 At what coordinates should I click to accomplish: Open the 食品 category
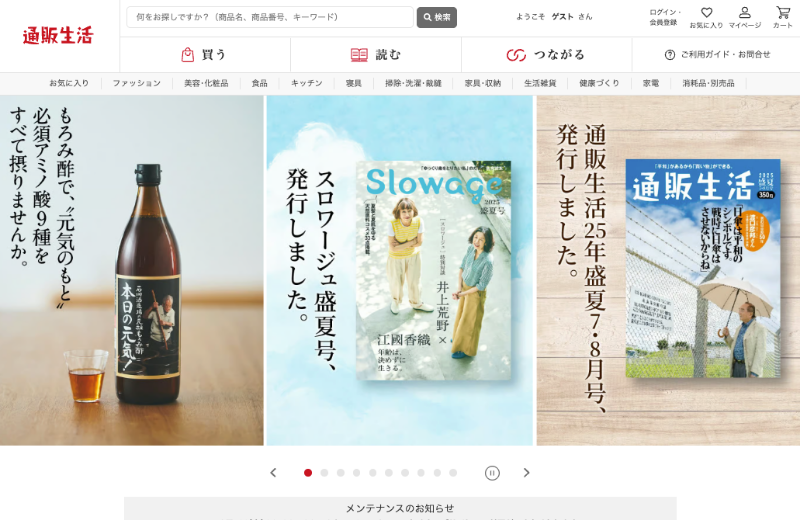[x=260, y=83]
